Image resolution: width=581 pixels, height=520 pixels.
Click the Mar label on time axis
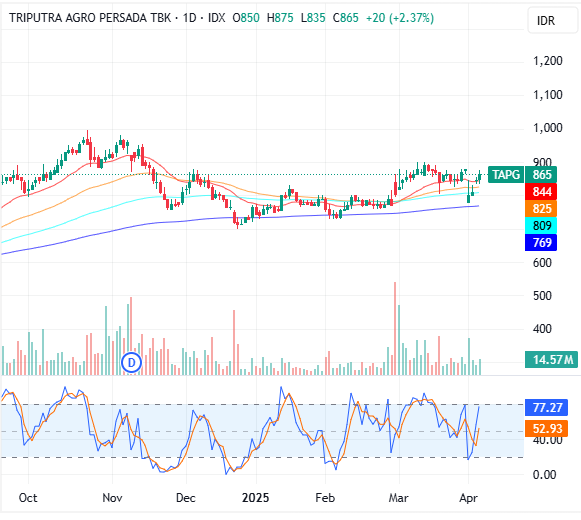(x=399, y=497)
